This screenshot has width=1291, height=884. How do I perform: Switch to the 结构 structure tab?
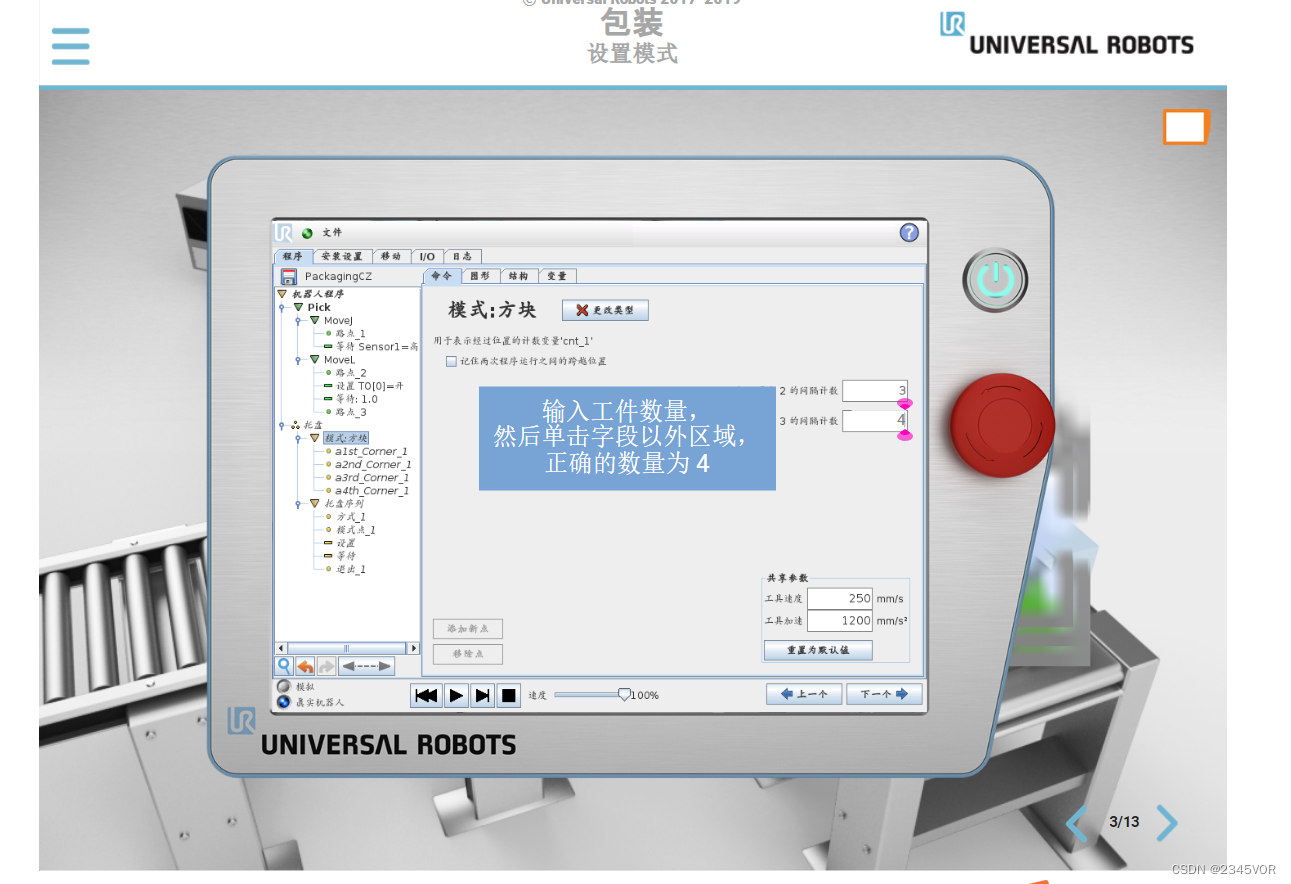pyautogui.click(x=519, y=276)
